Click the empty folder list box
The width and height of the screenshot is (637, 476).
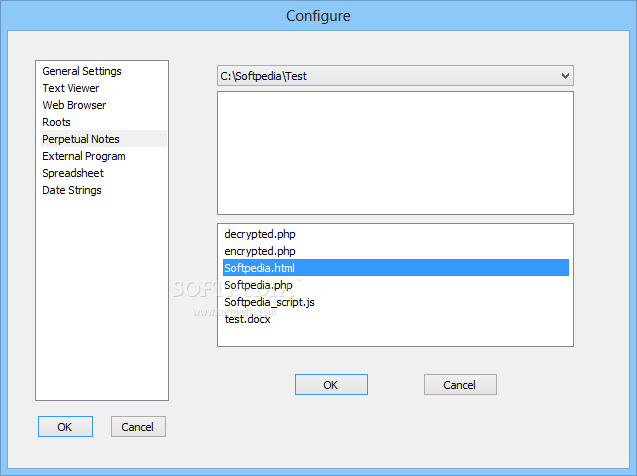[x=395, y=153]
